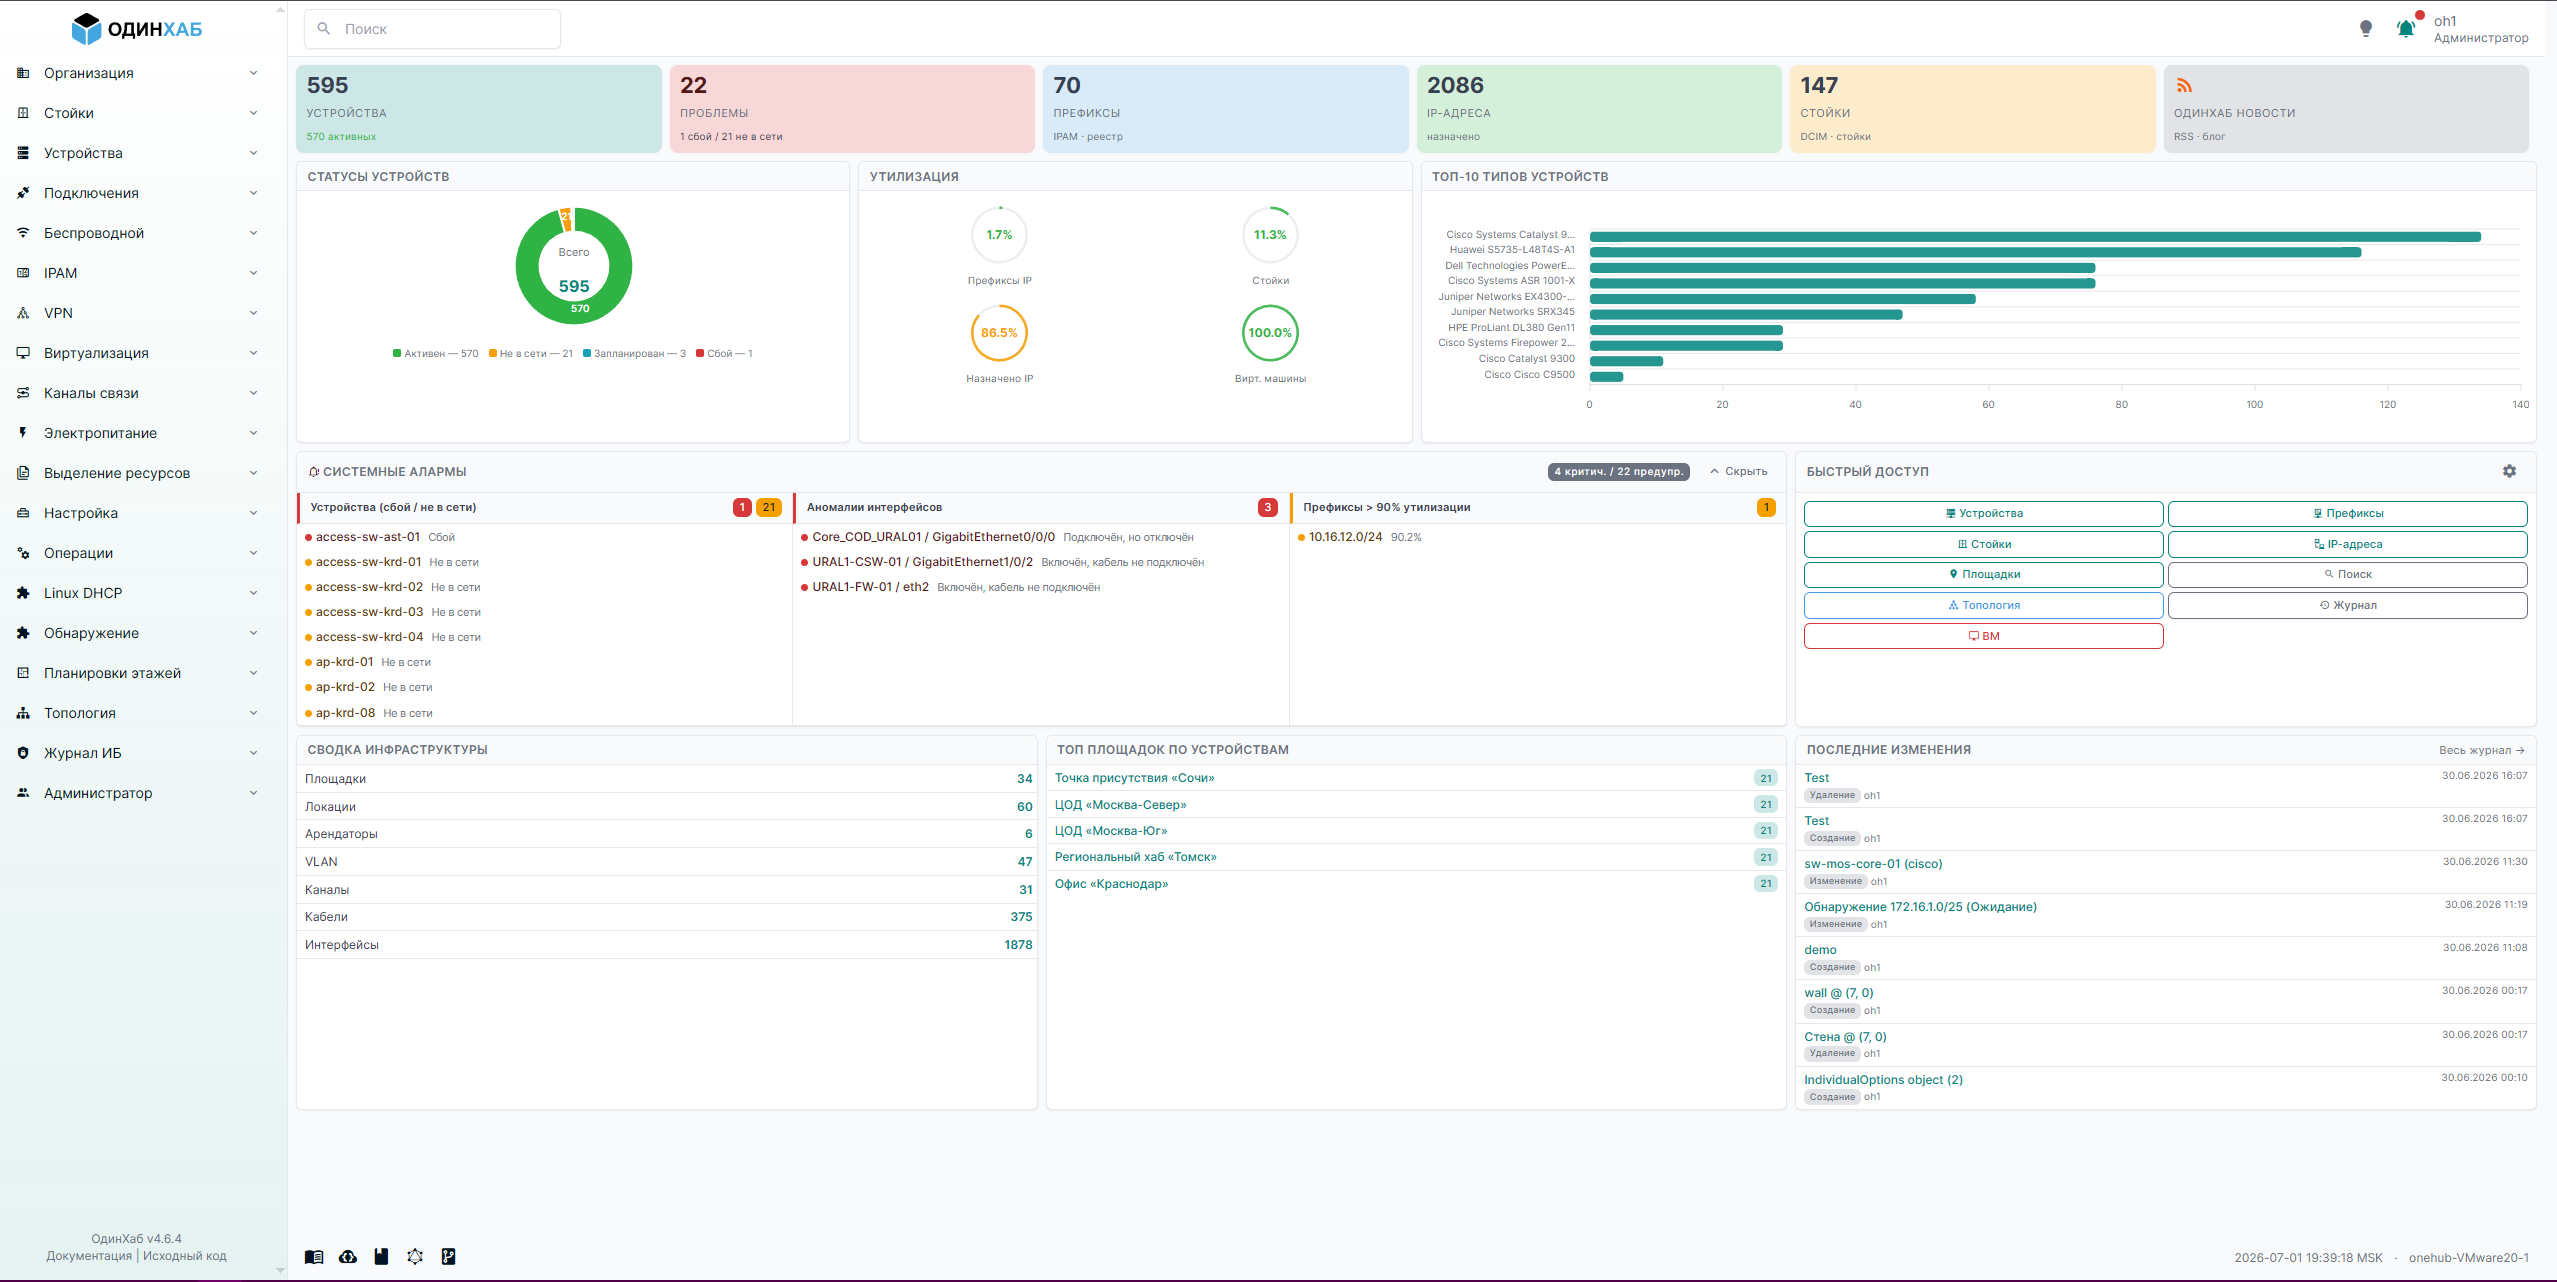This screenshot has width=2557, height=1282.
Task: Click the Префиксы quick access button
Action: pos(2347,514)
